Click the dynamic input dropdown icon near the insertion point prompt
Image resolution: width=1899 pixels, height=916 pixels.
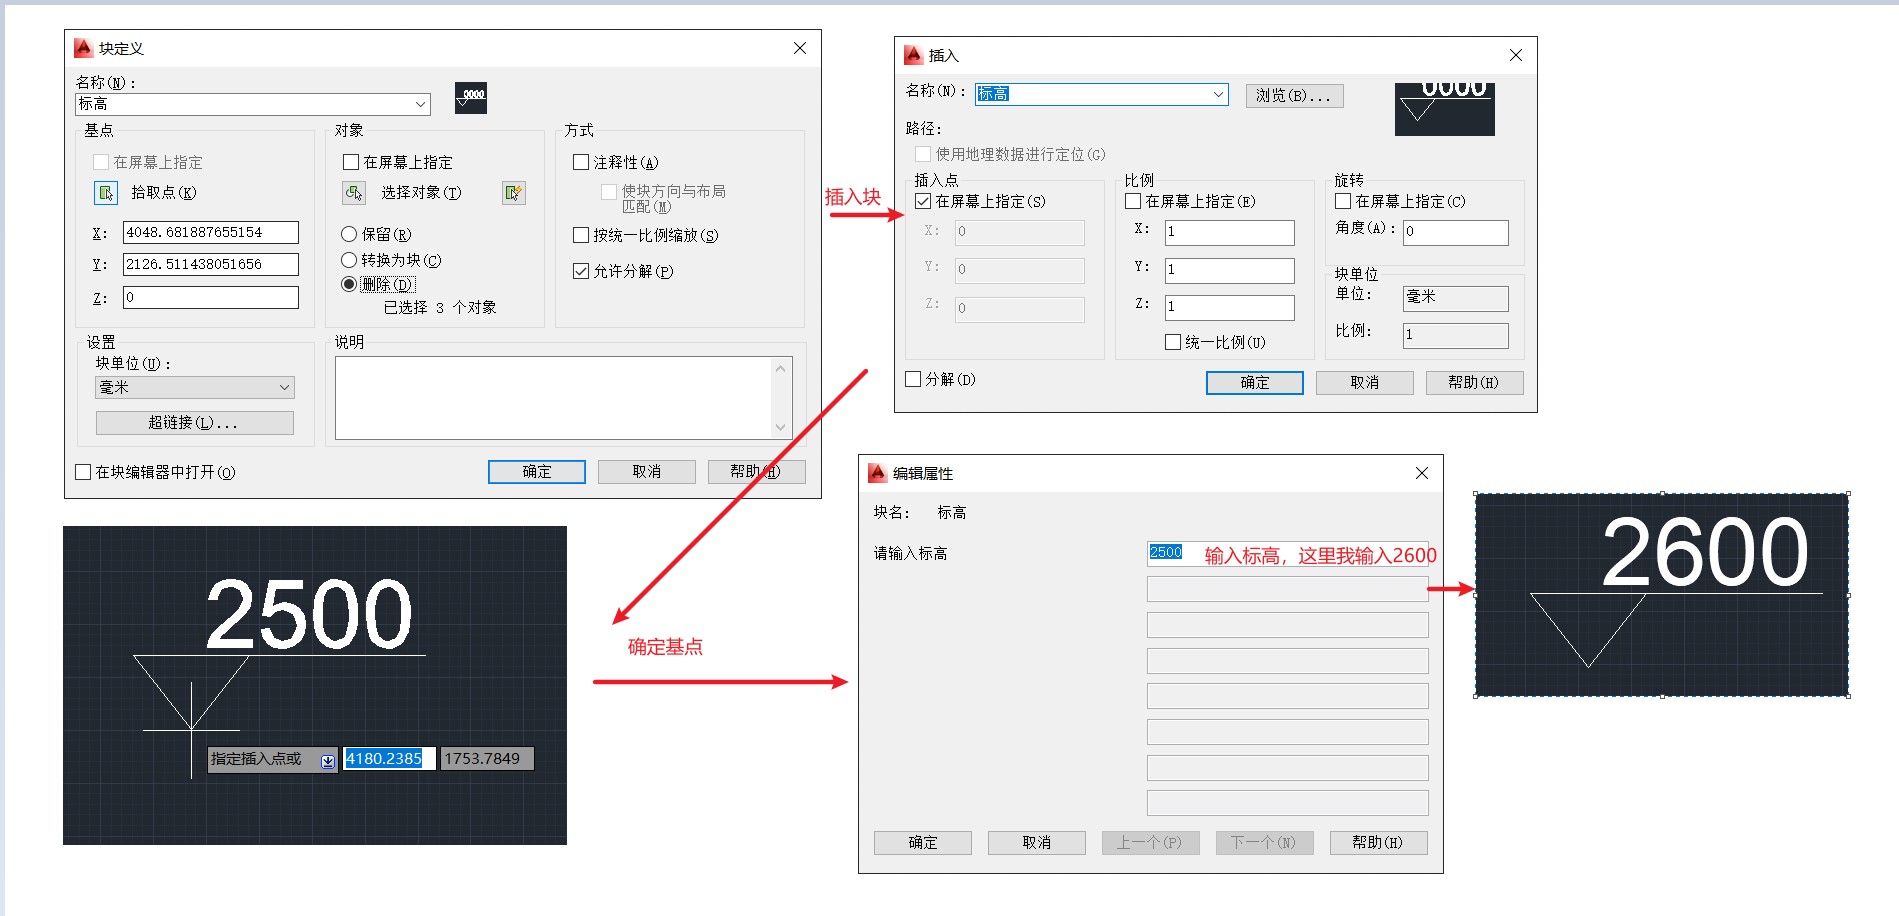[327, 761]
